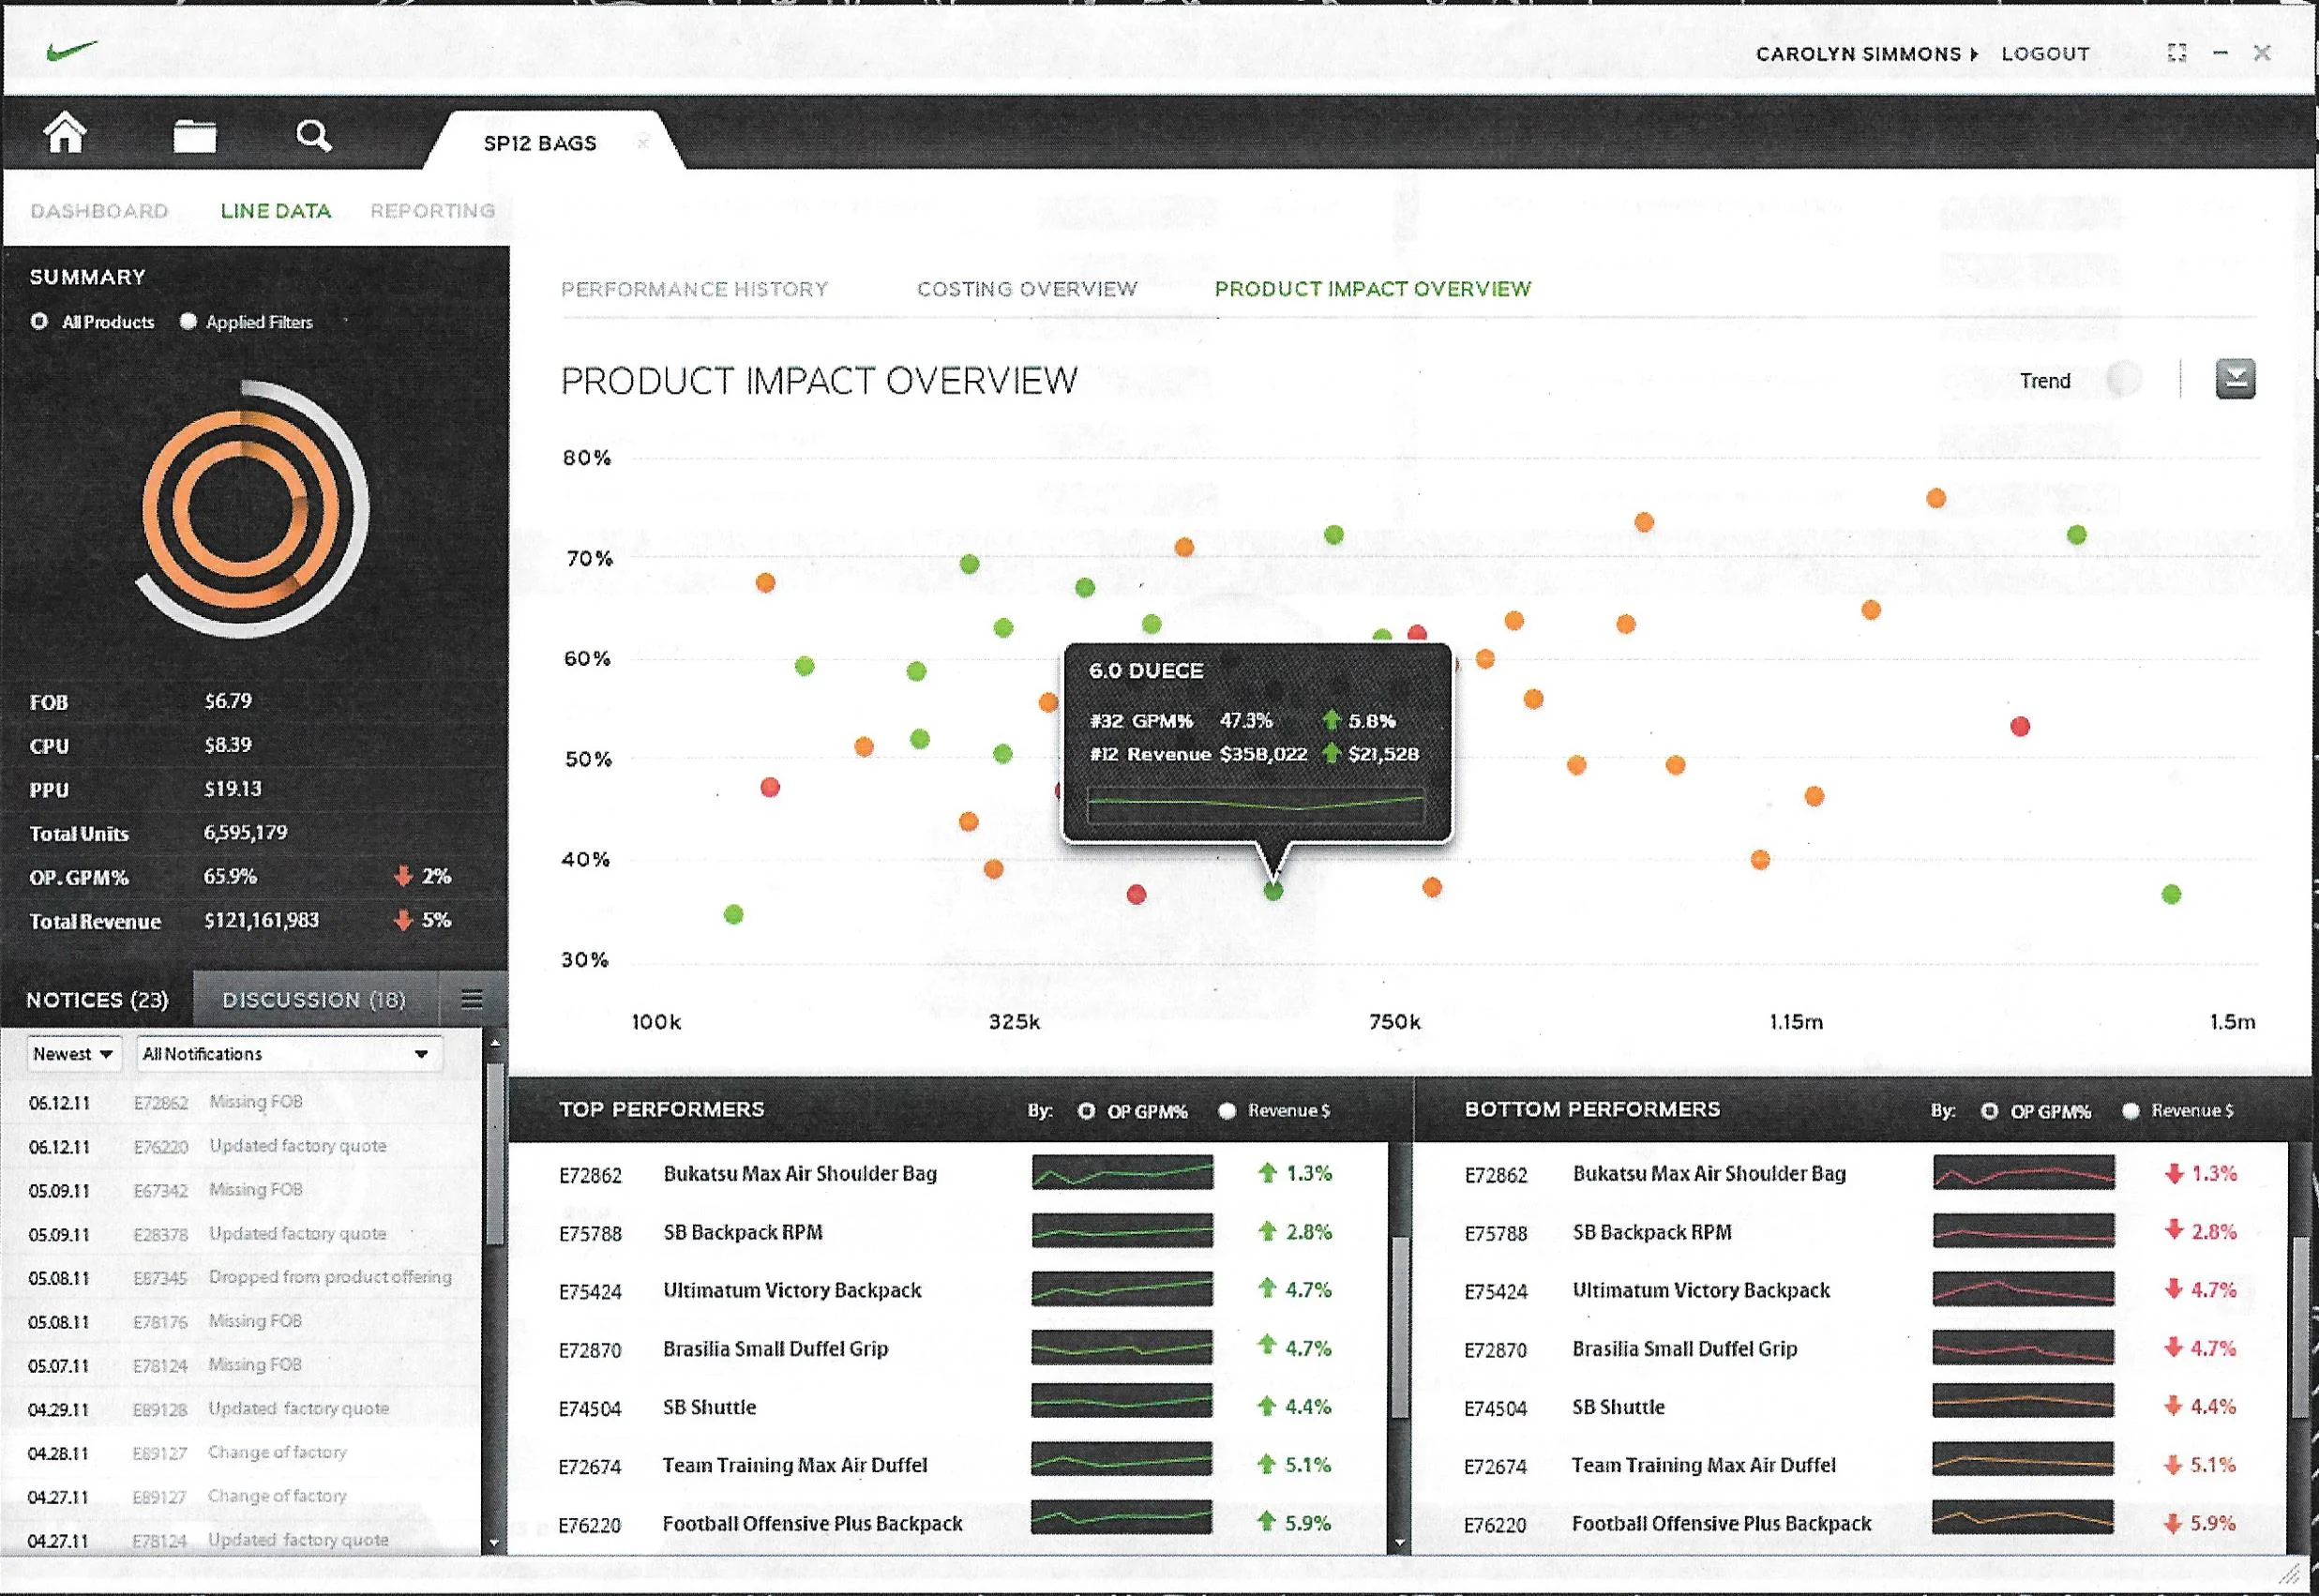Open the notices panel list menu icon
Image resolution: width=2319 pixels, height=1596 pixels.
tap(472, 999)
